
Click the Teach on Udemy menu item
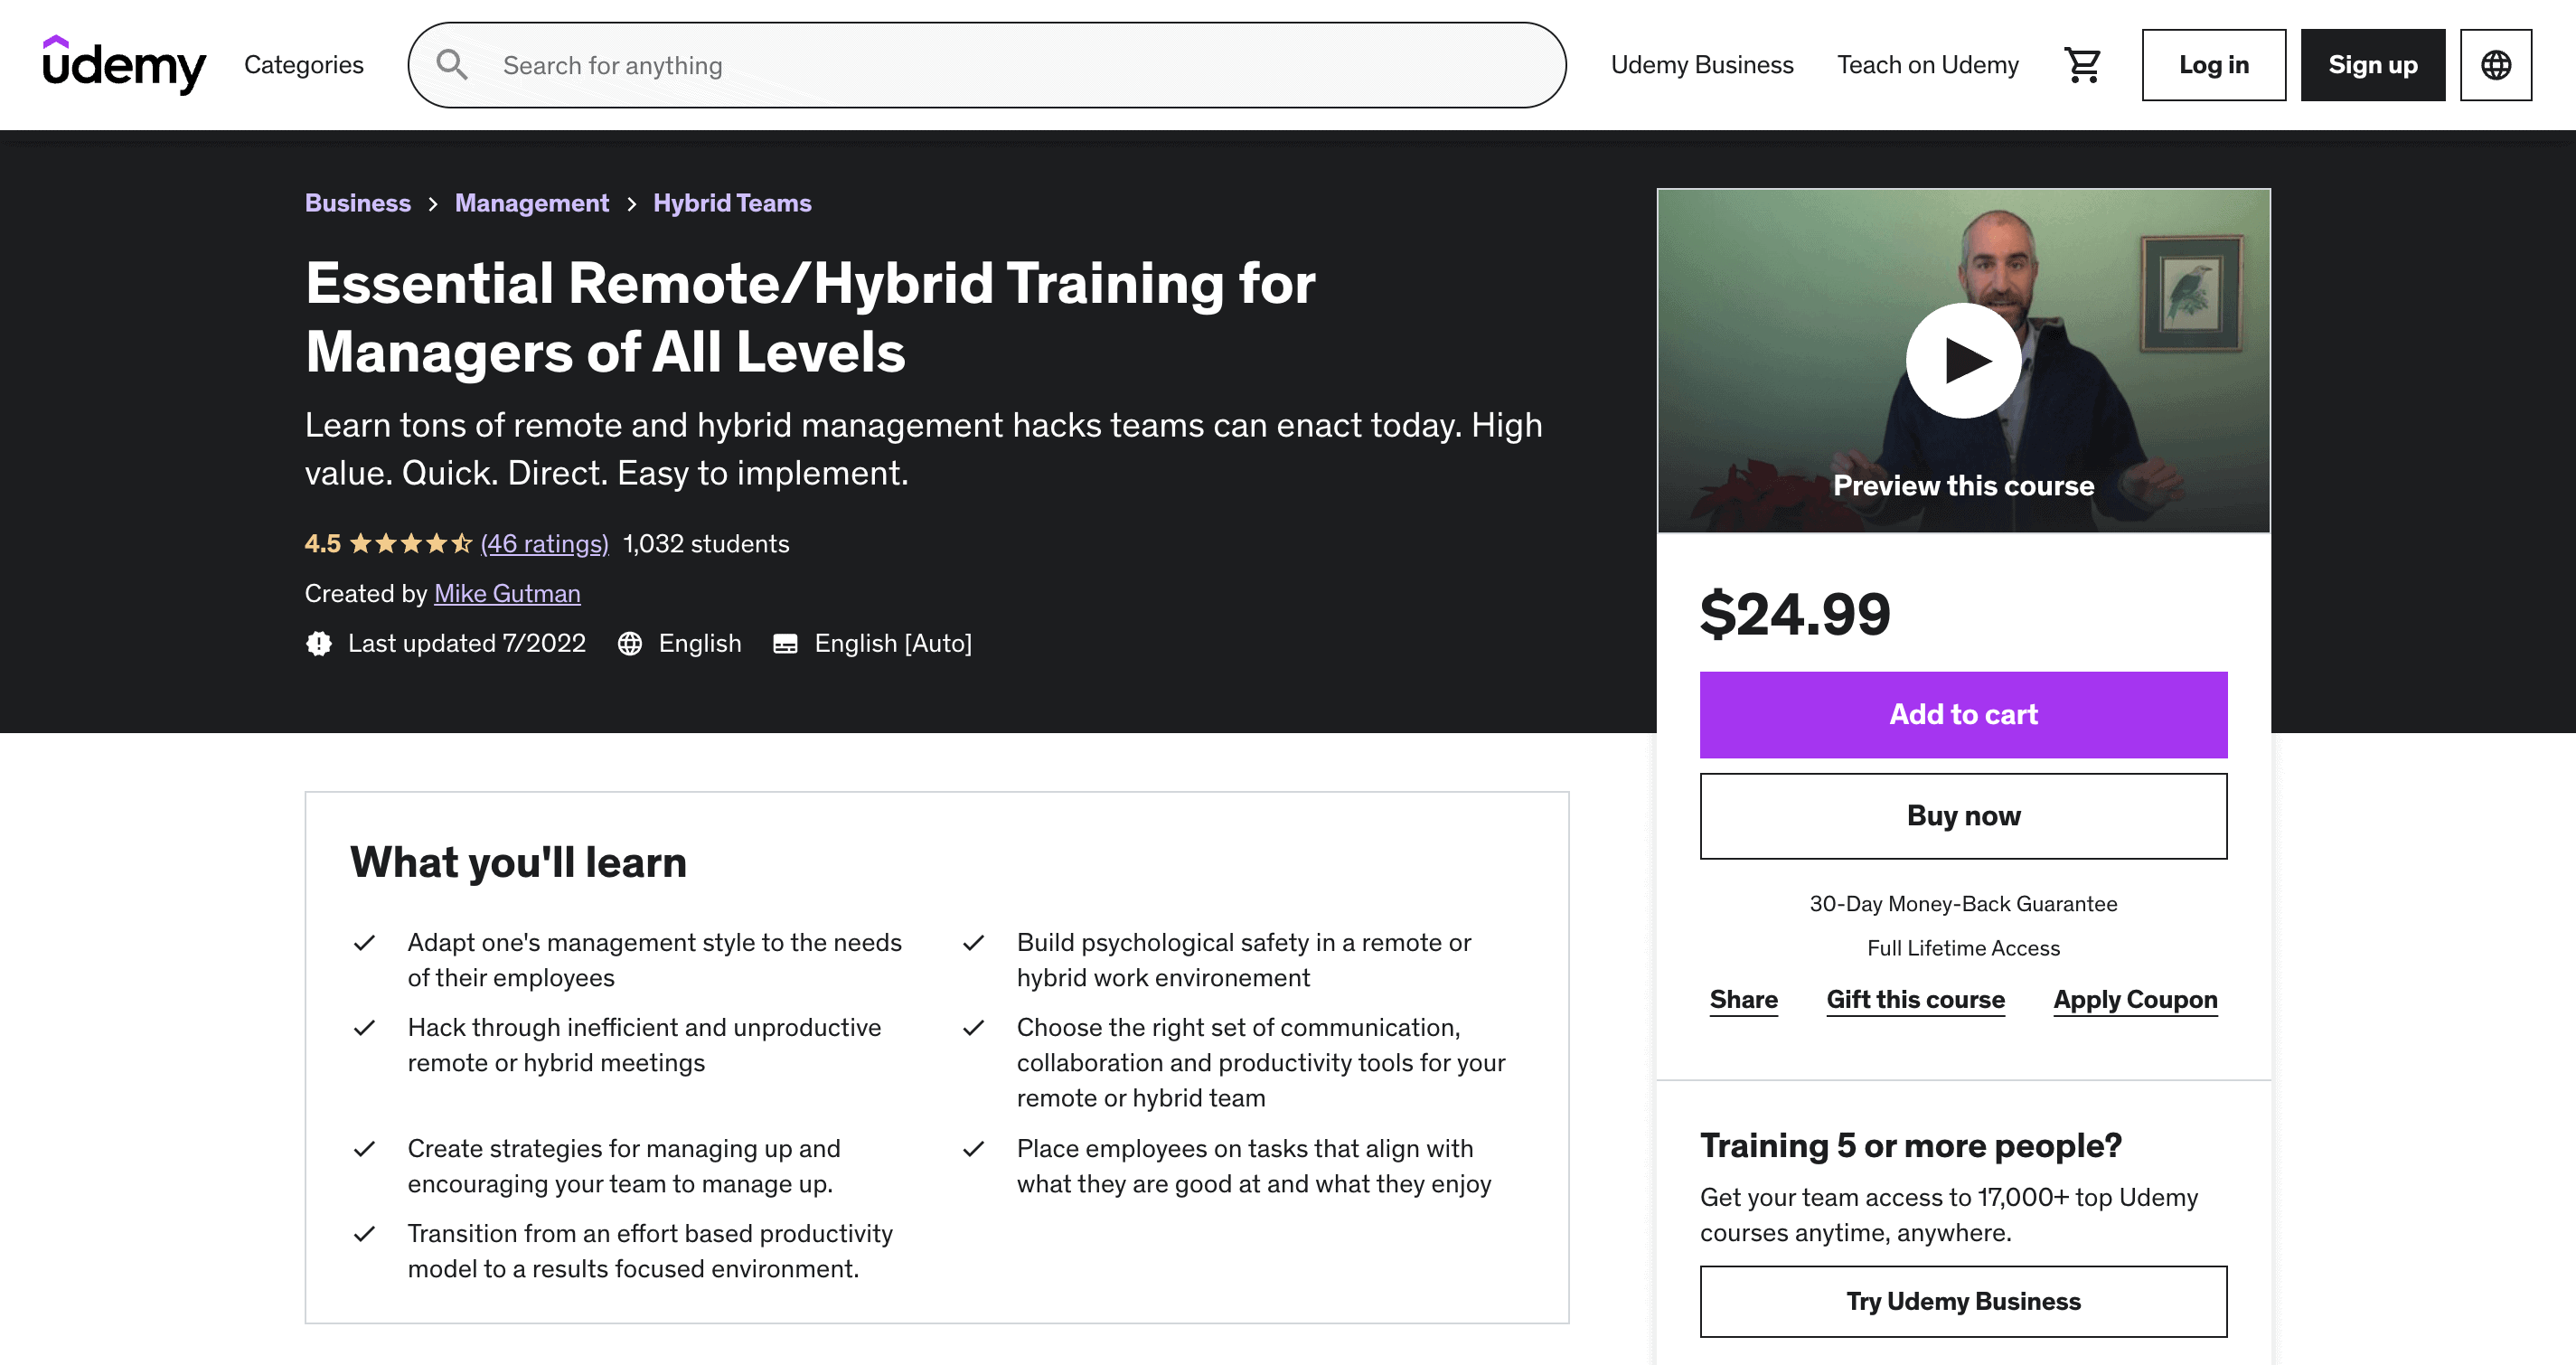pyautogui.click(x=1927, y=65)
